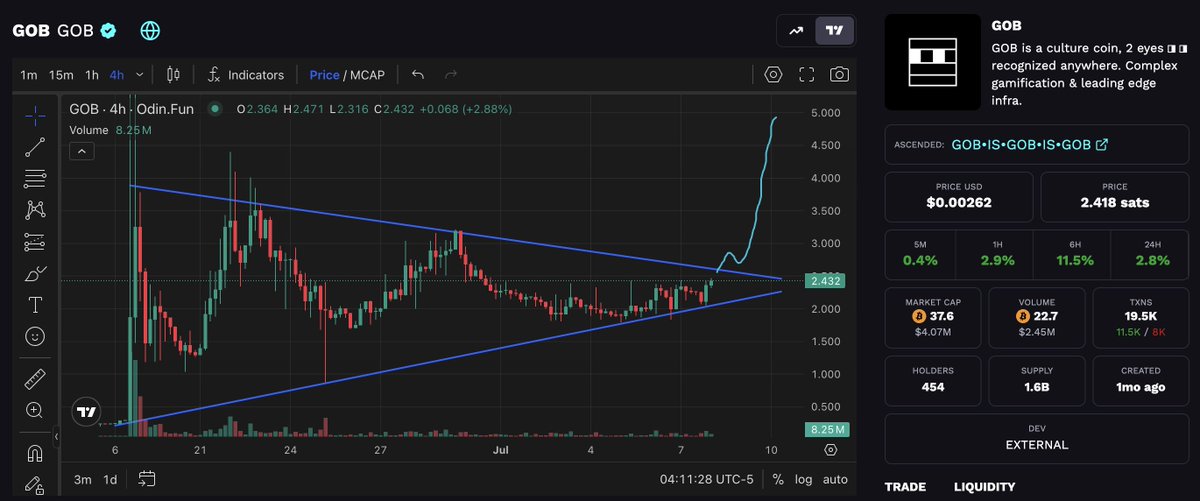The image size is (1200, 501).
Task: Toggle percent scale on price axis
Action: click(x=778, y=479)
